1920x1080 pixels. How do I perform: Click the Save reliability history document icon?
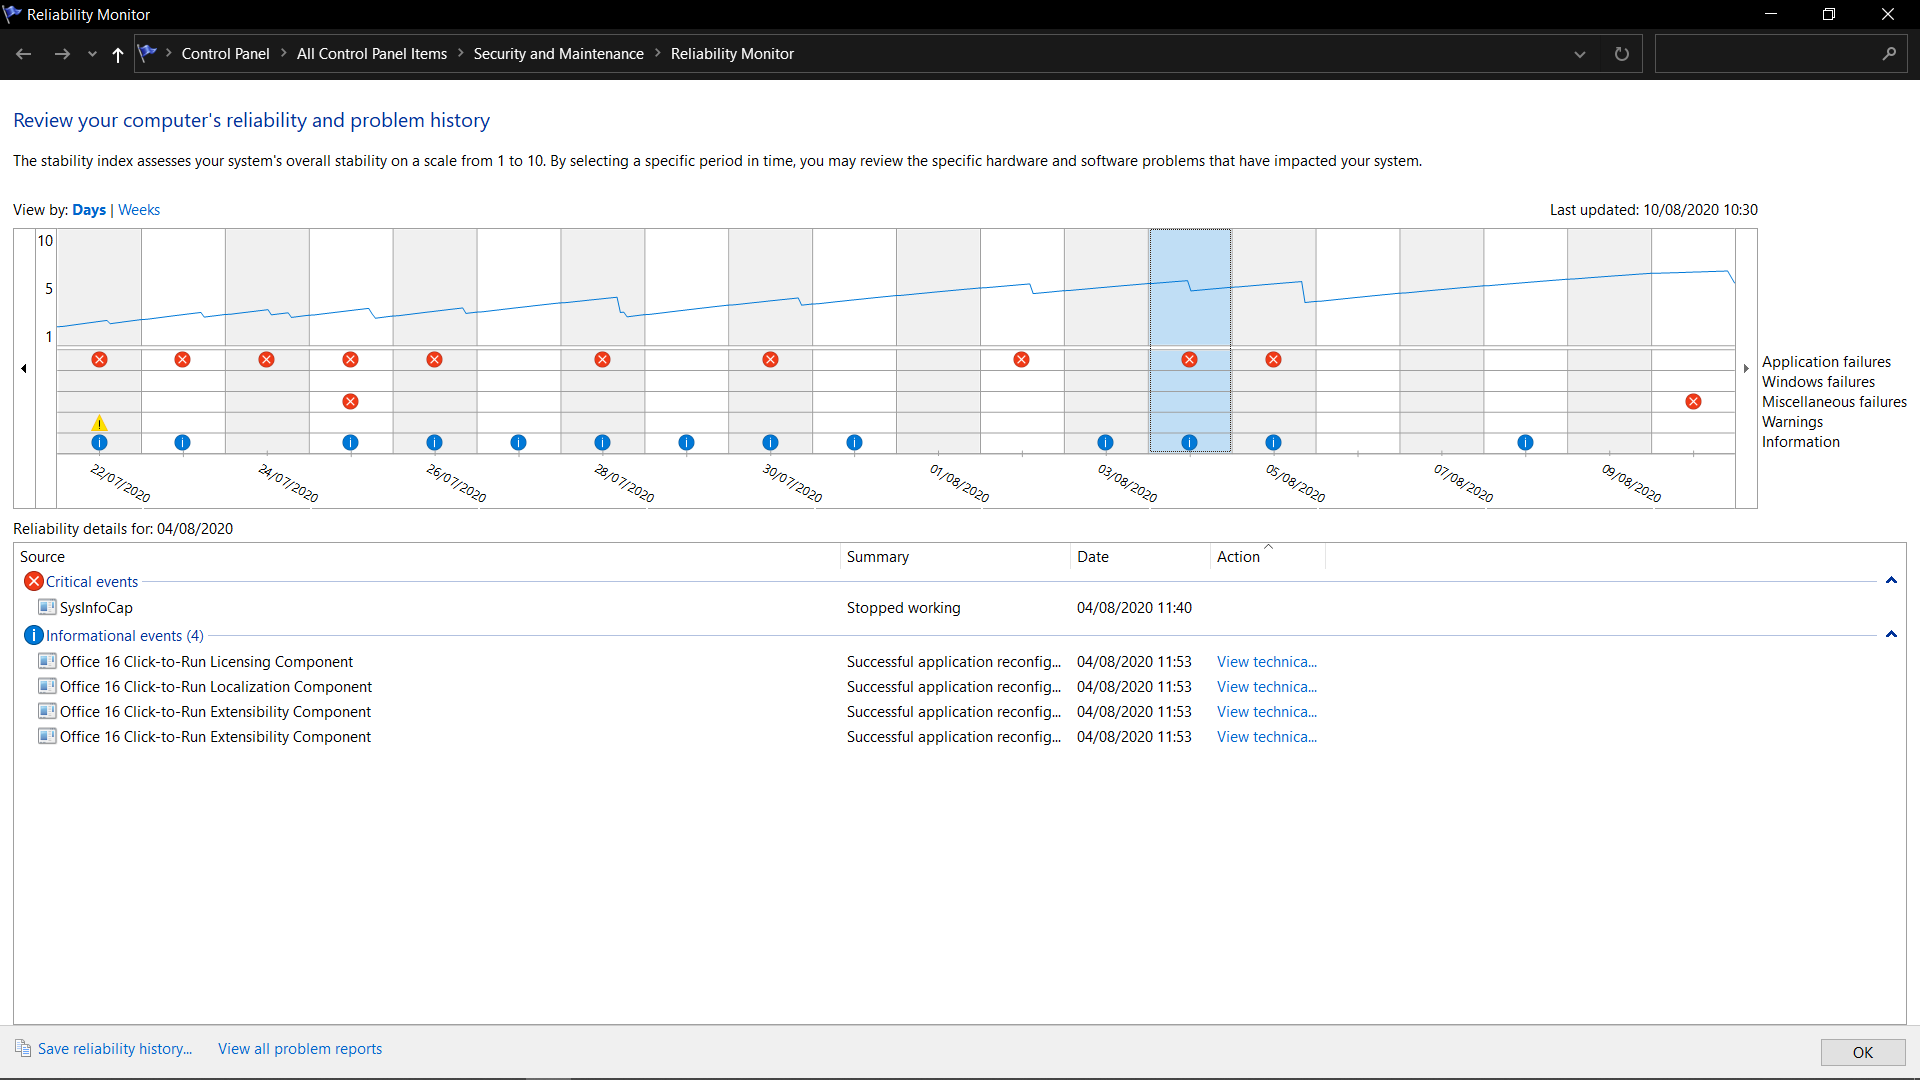(x=23, y=1048)
